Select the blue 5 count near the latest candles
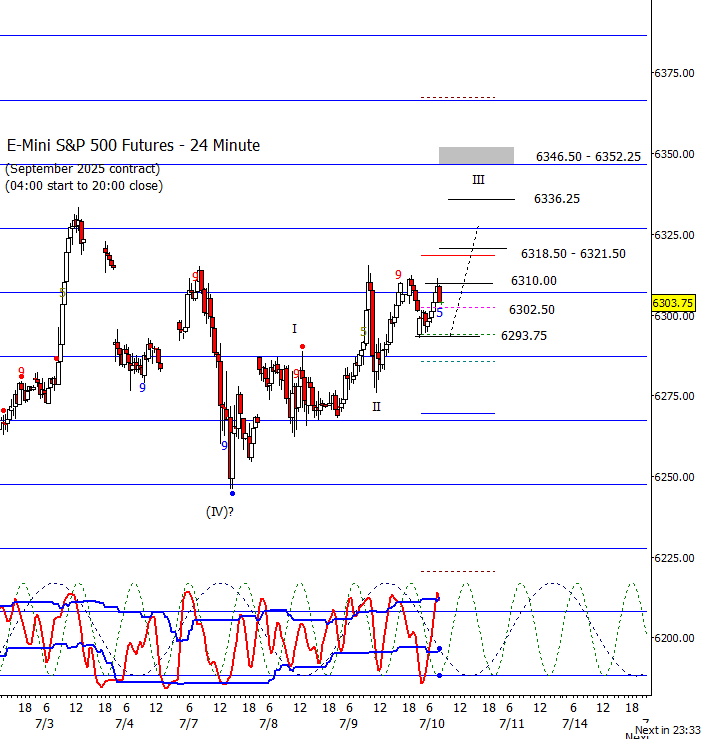The height and width of the screenshot is (739, 707). click(x=440, y=313)
